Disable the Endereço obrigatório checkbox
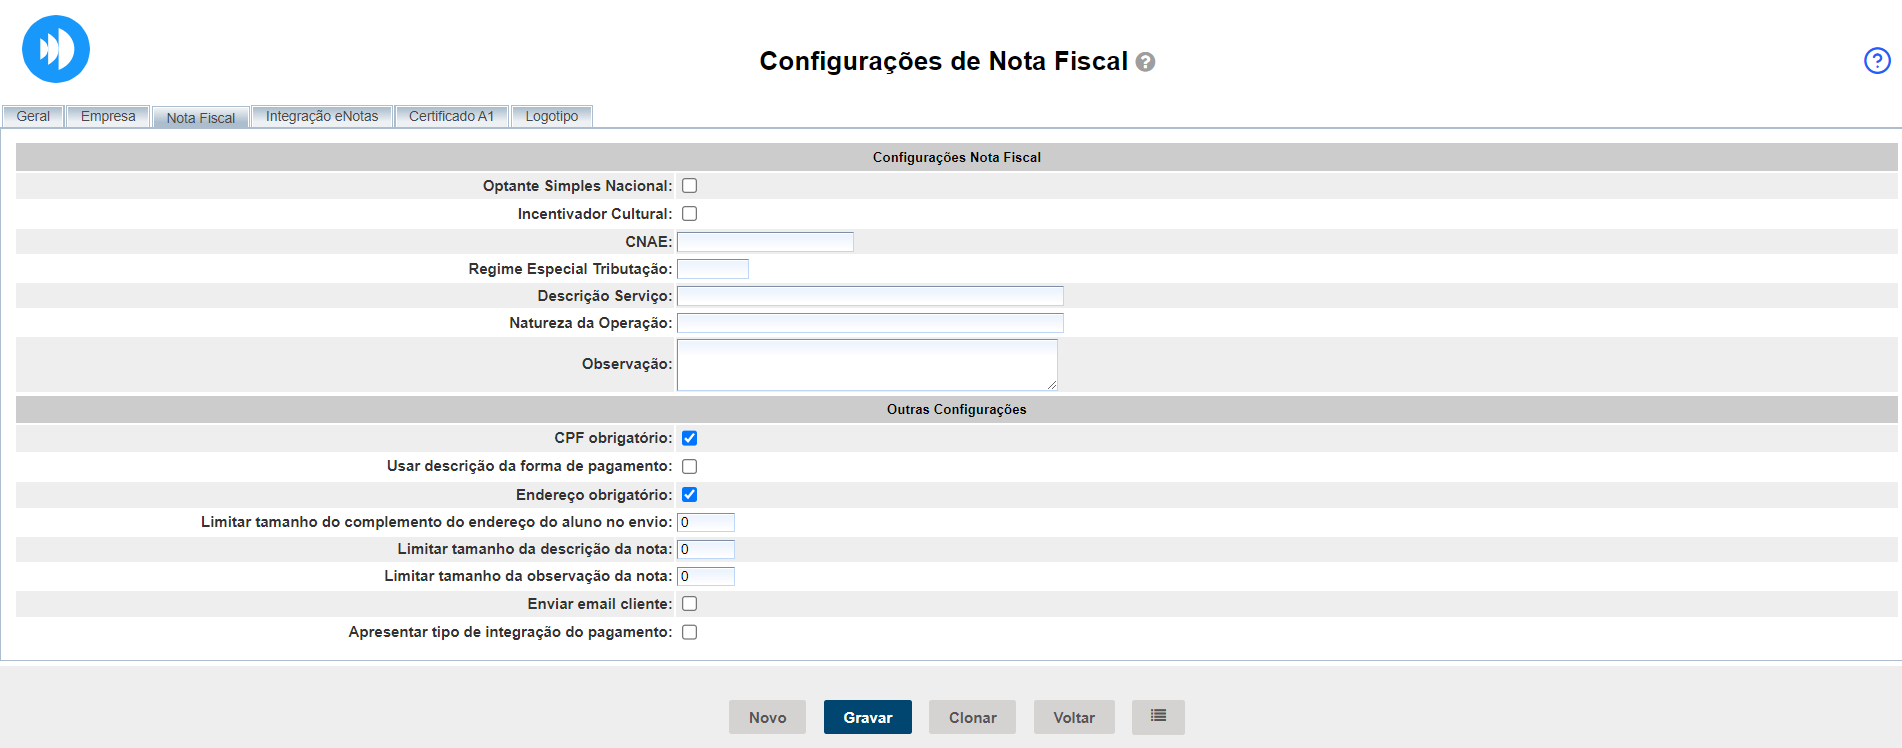 [689, 495]
